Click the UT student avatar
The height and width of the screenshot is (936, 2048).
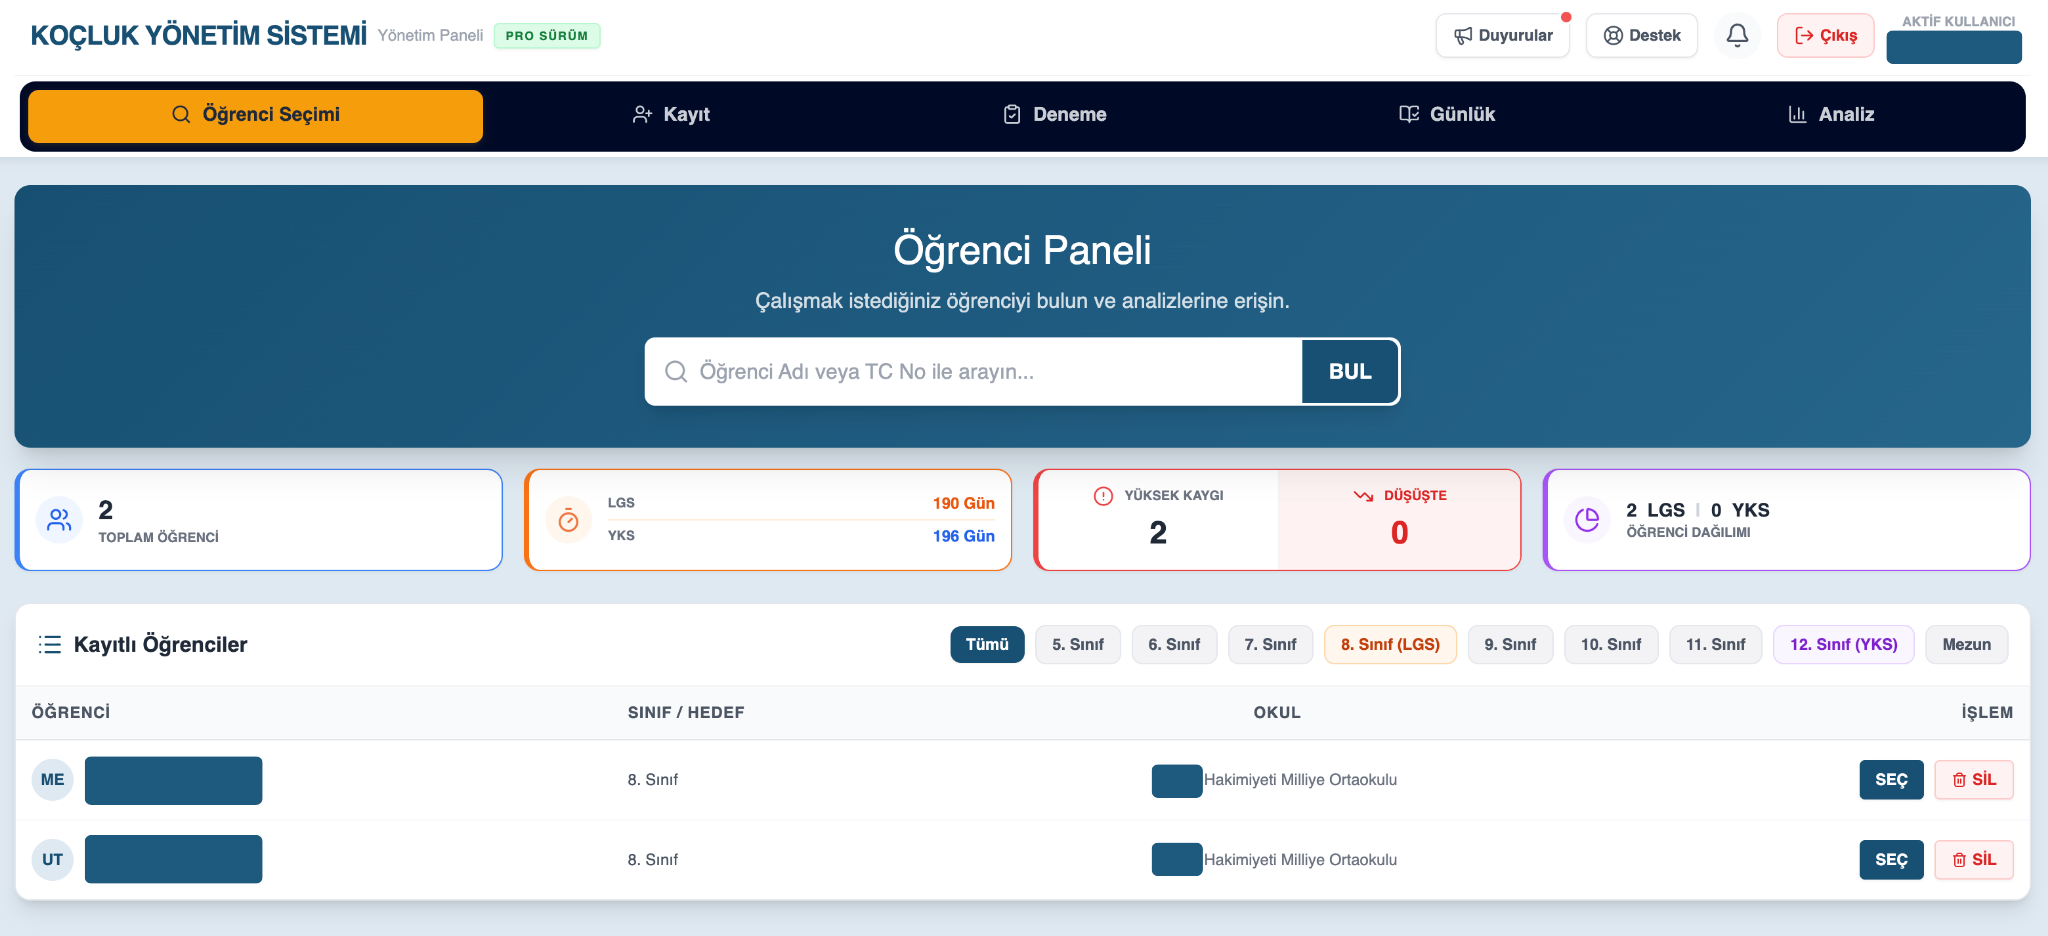coord(53,860)
